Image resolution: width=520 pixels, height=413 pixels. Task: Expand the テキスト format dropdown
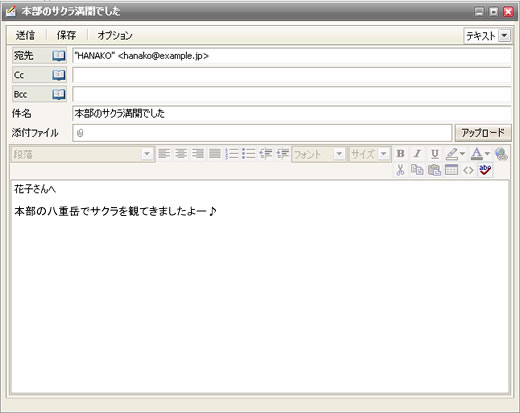pos(504,35)
